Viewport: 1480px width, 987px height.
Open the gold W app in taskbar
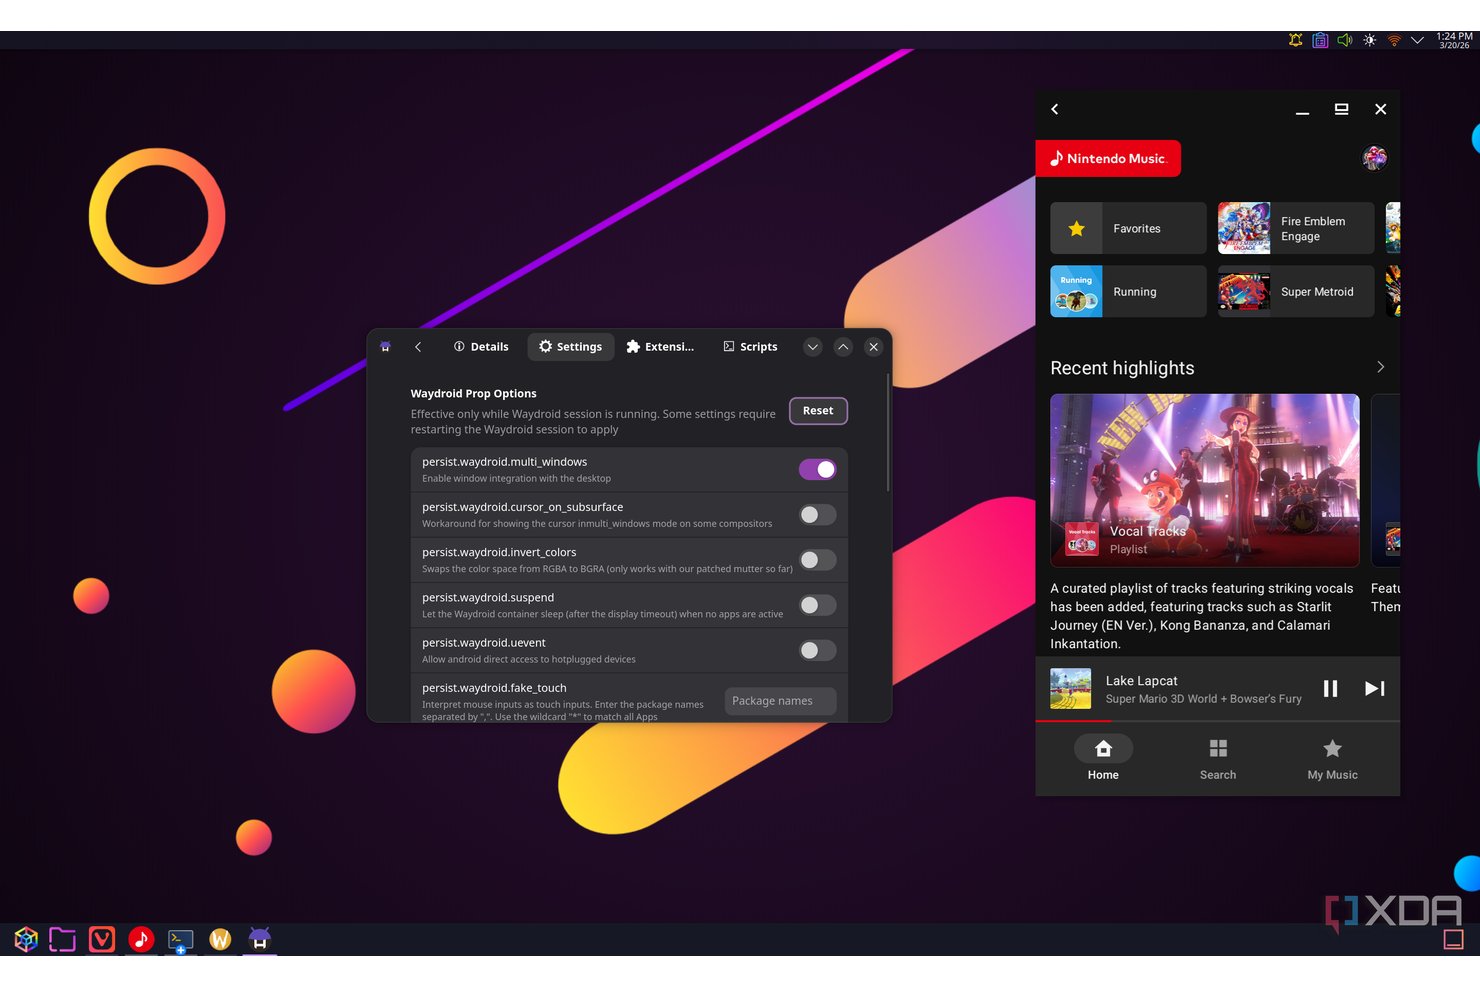(220, 939)
